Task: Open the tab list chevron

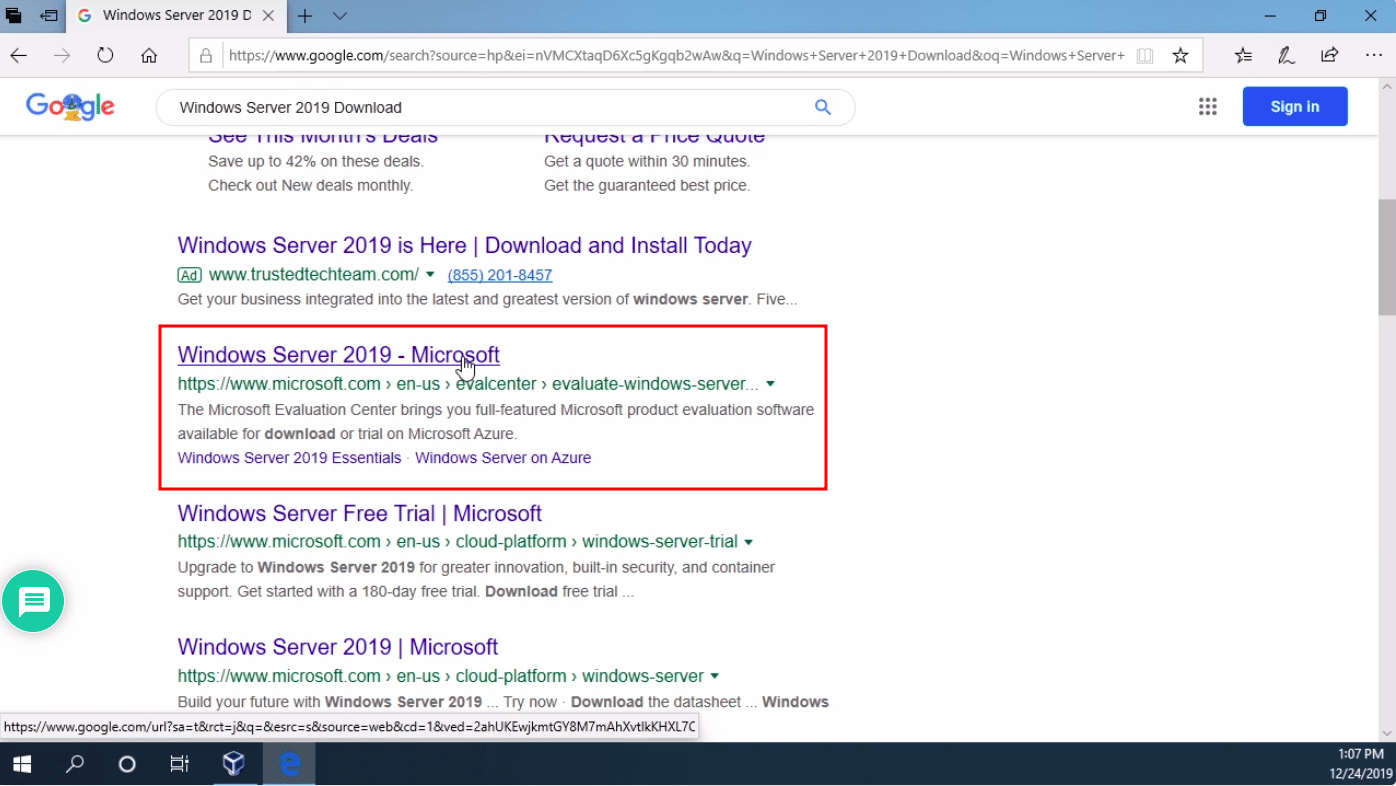Action: 340,16
